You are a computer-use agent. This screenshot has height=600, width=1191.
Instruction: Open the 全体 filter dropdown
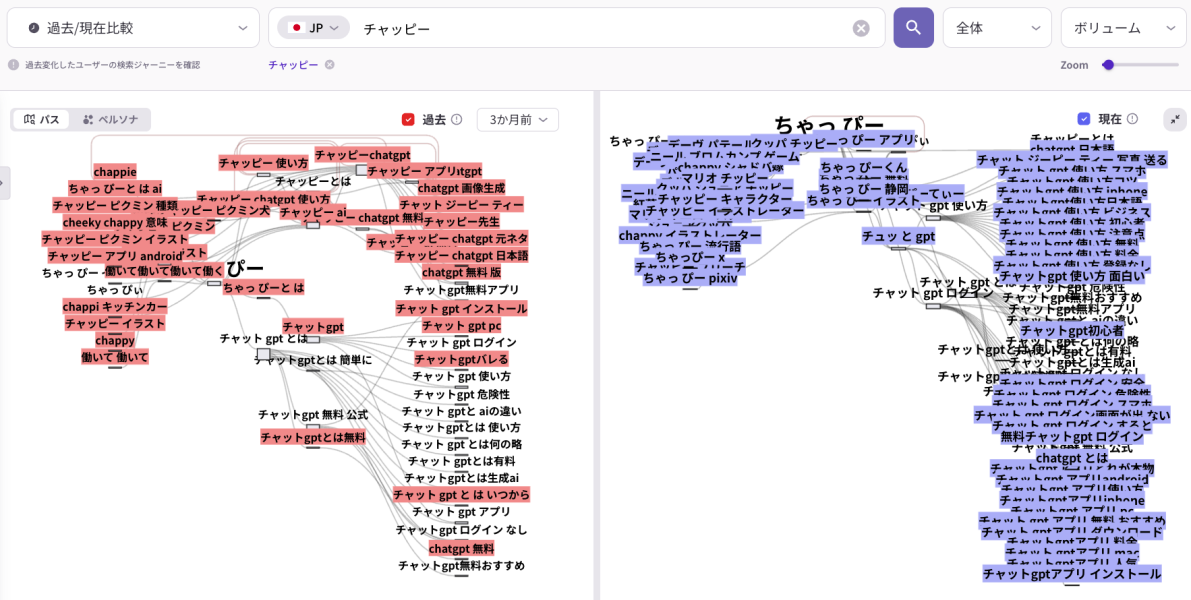(x=996, y=28)
